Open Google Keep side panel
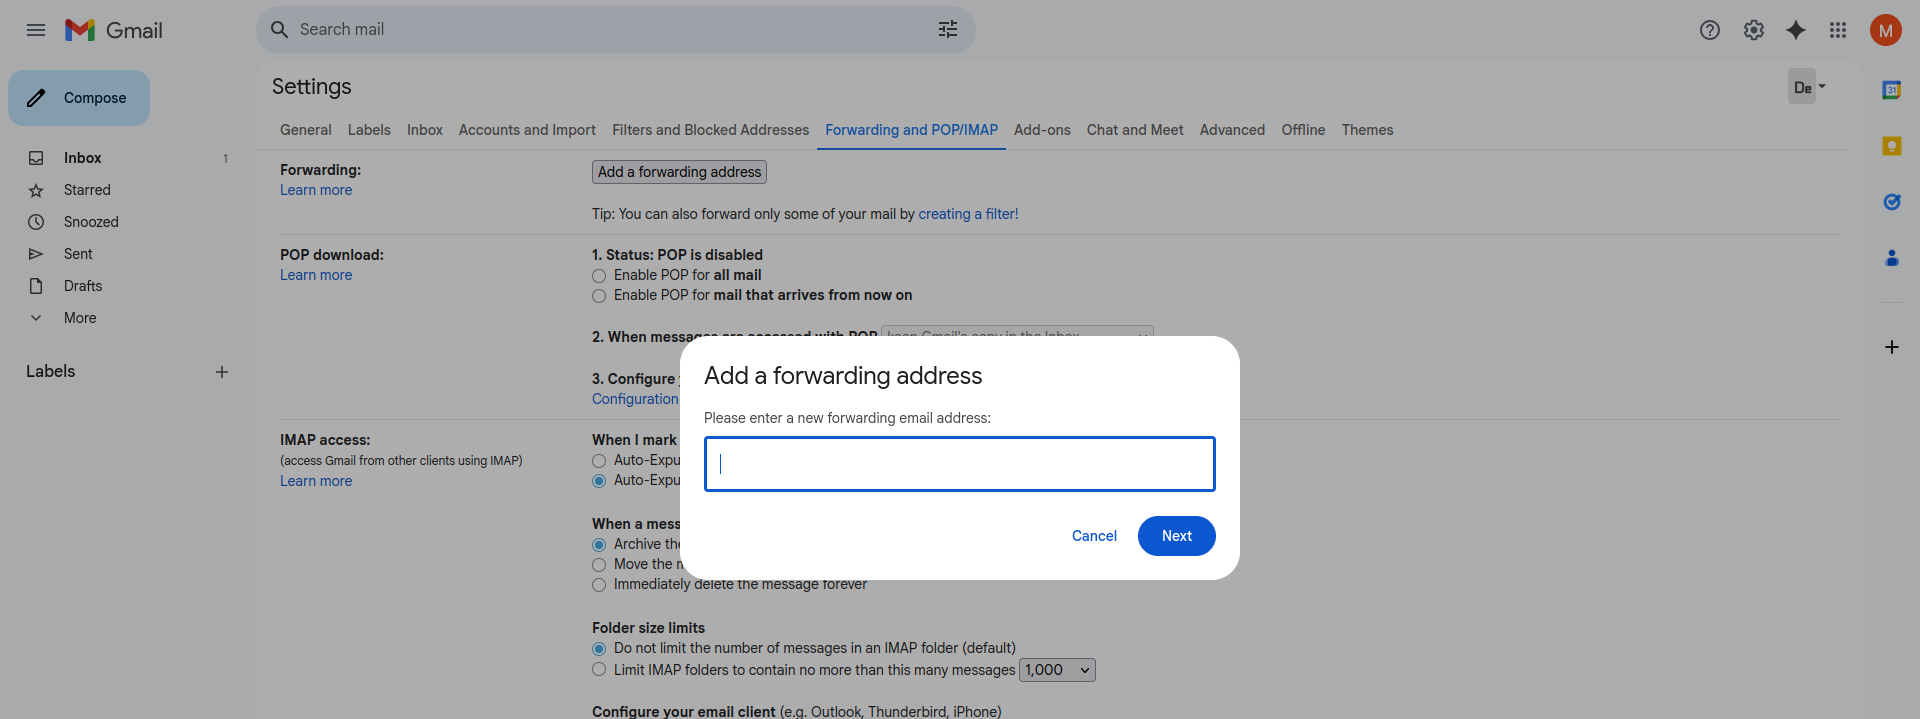 [1892, 146]
